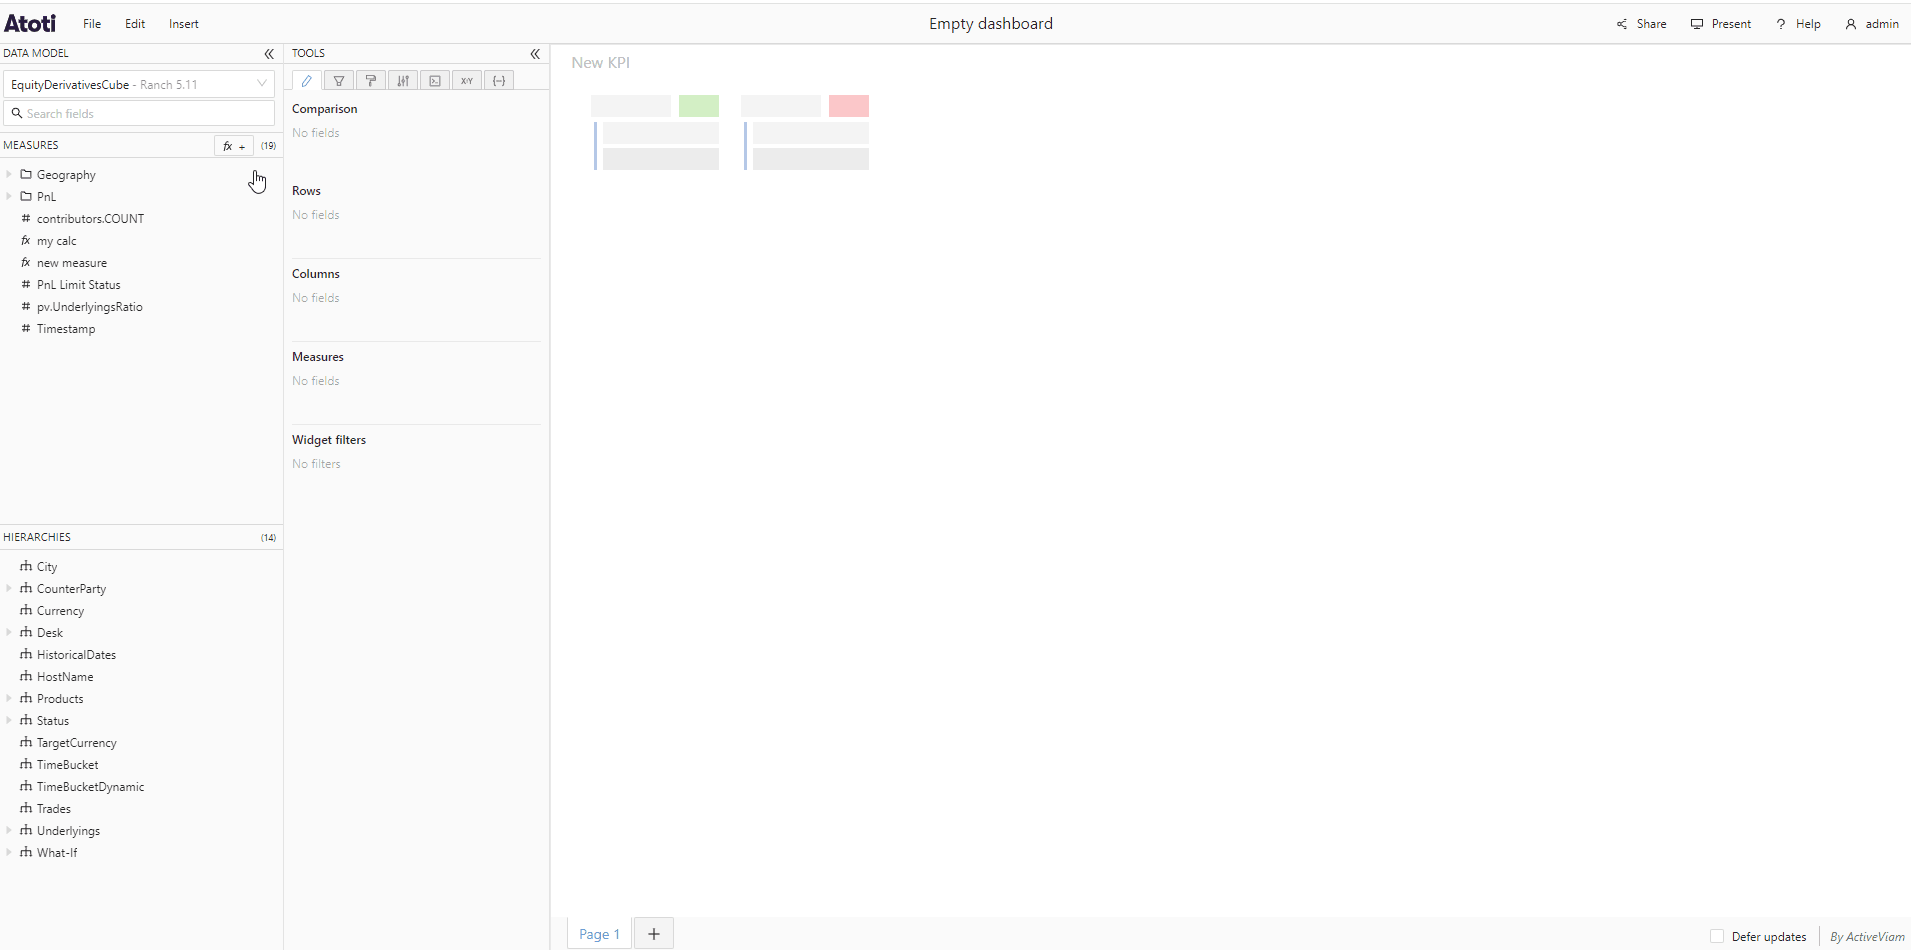Viewport: 1911px width, 950px height.
Task: Click the TimeBucket hierarchy icon
Action: coord(26,764)
